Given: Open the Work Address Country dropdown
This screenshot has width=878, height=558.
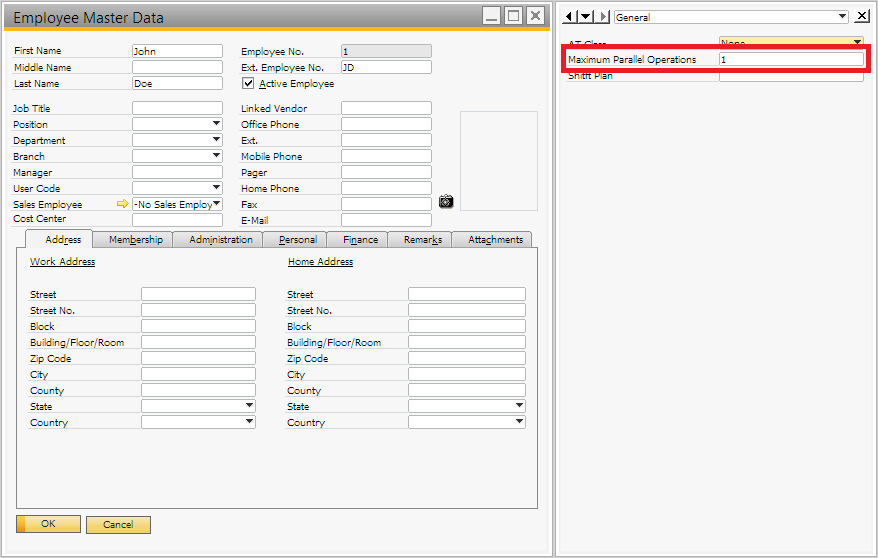Looking at the screenshot, I should pyautogui.click(x=249, y=422).
